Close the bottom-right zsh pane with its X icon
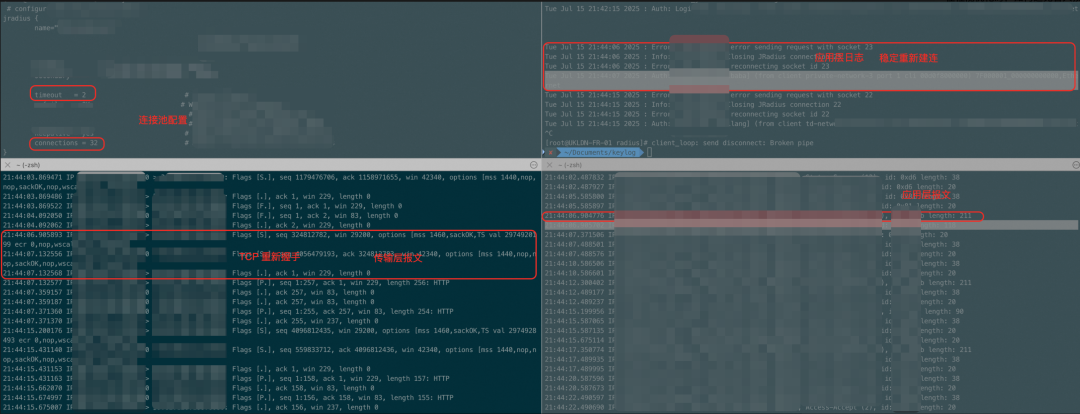Image resolution: width=1080 pixels, height=414 pixels. click(x=548, y=166)
